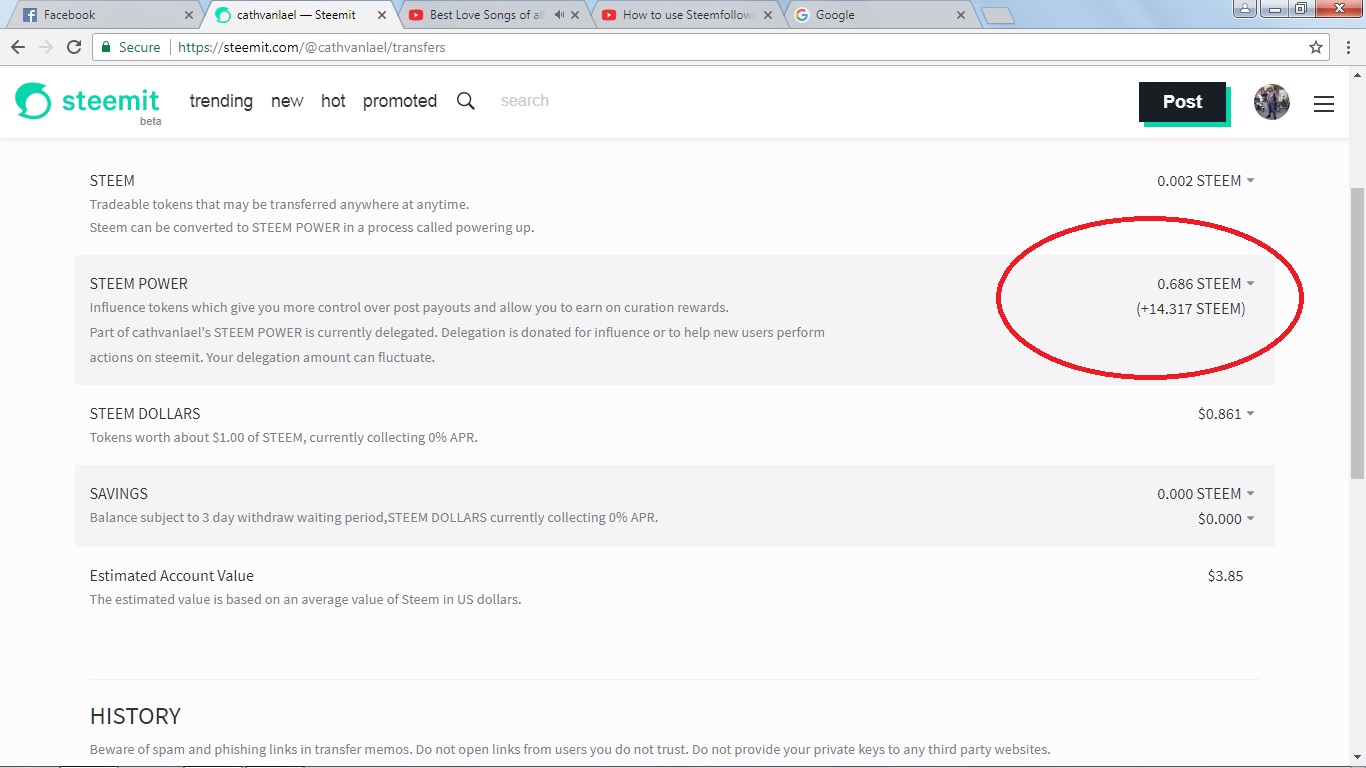Click the STEEM DOLLARS heading

(145, 414)
